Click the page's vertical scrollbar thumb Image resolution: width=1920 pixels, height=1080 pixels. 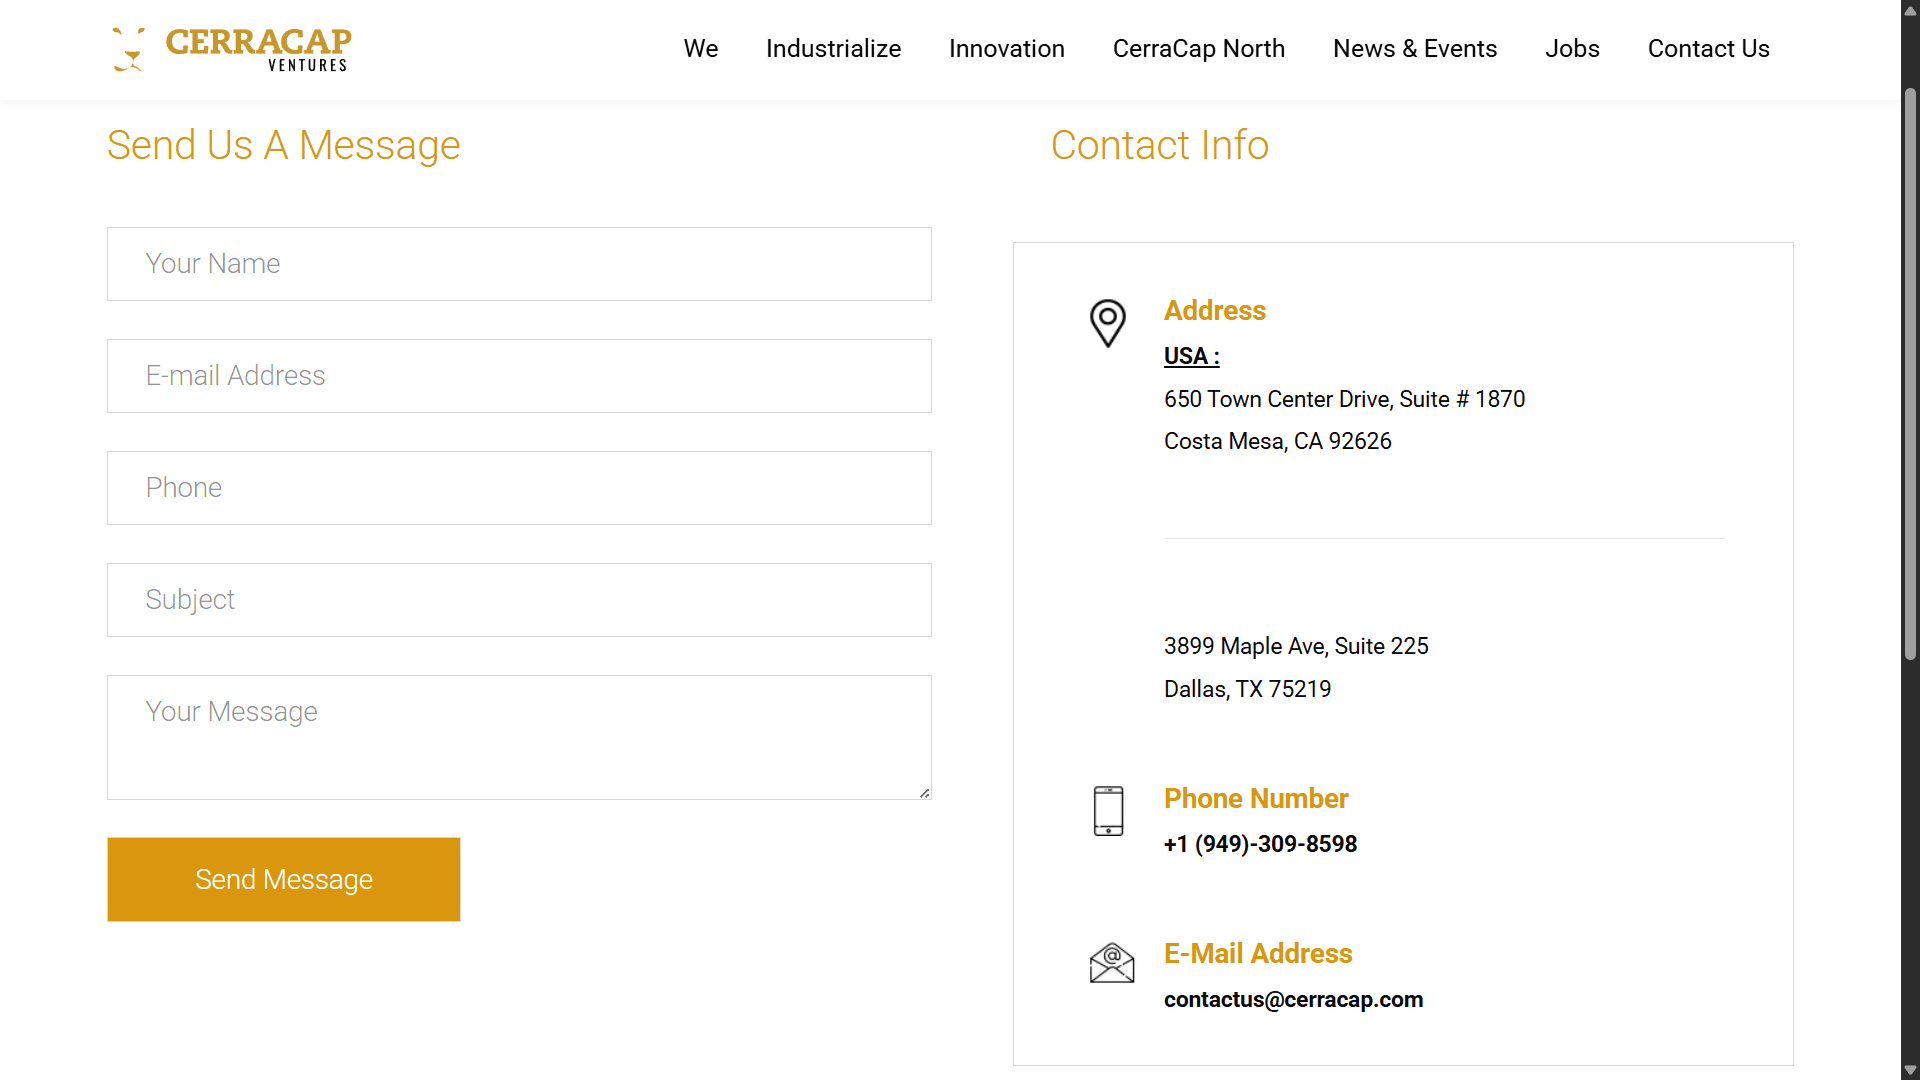click(1910, 375)
